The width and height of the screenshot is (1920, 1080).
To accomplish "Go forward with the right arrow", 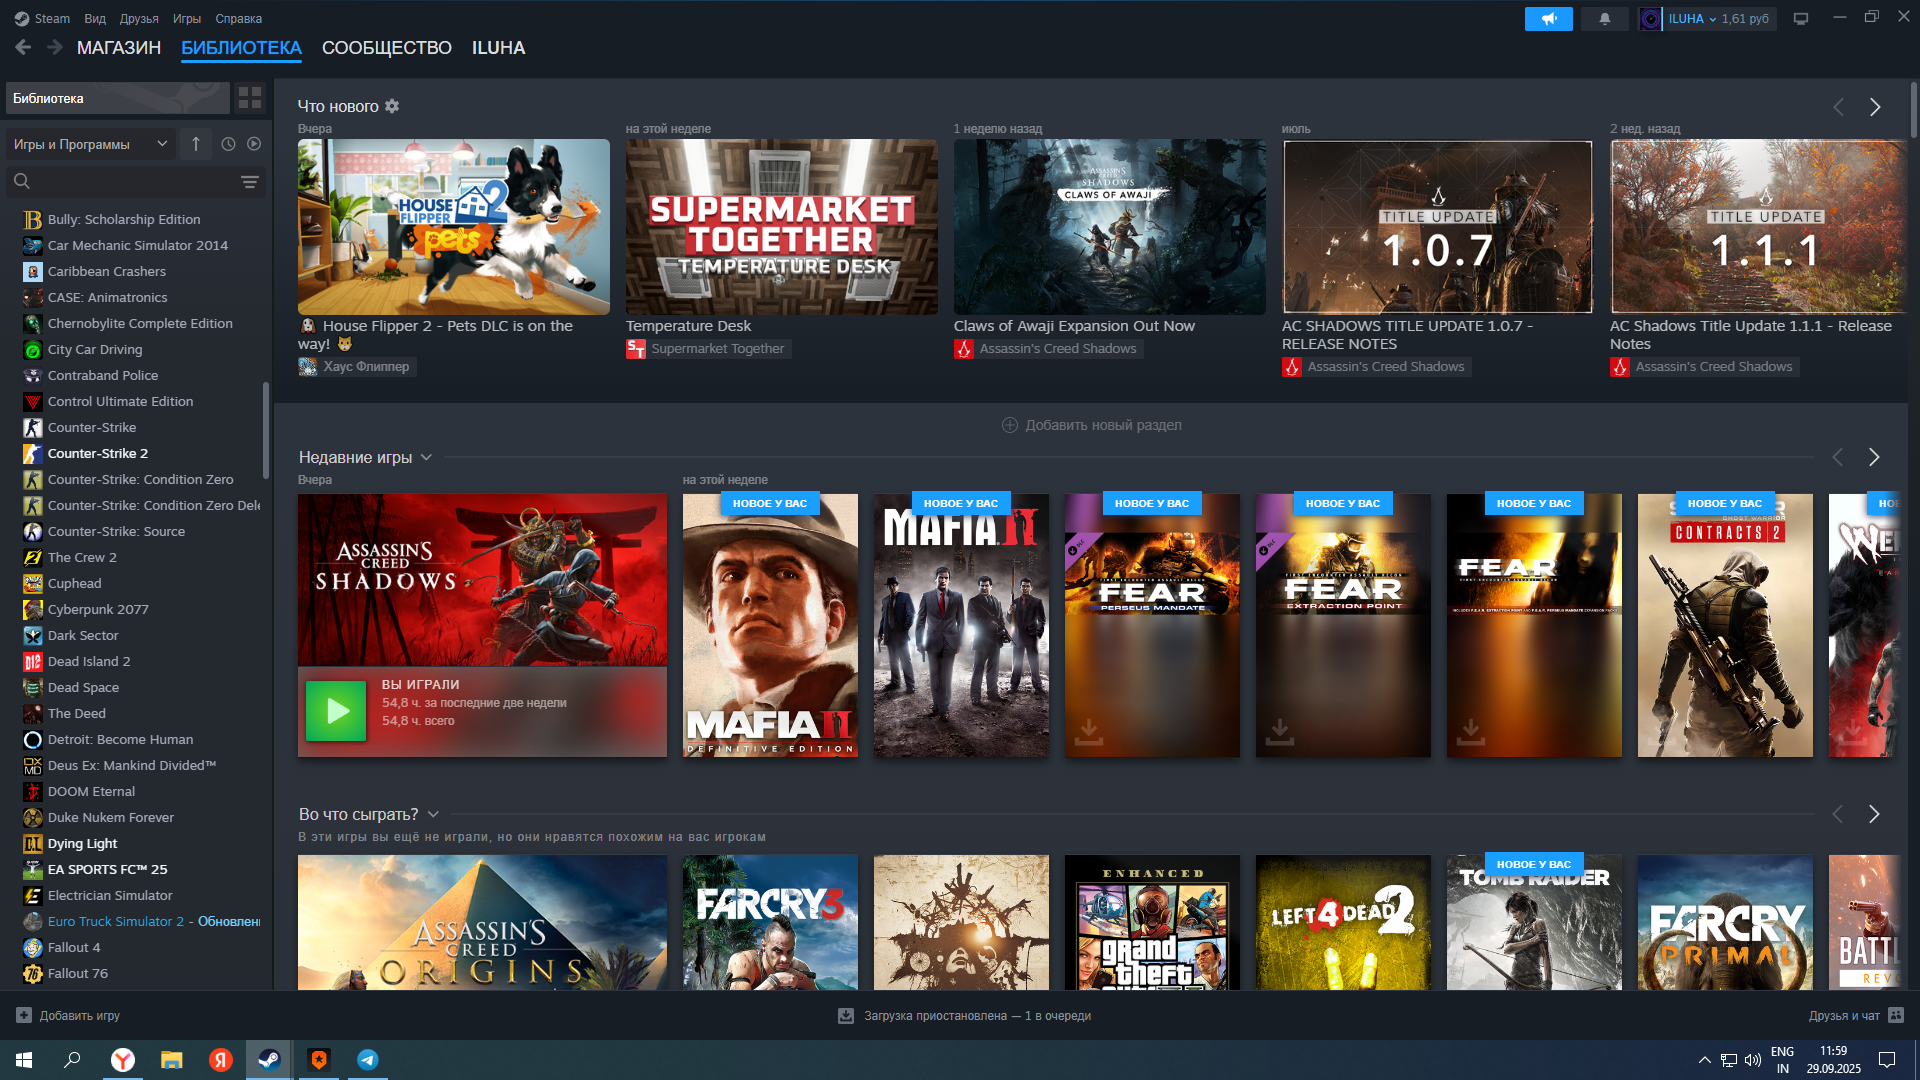I will 55,47.
